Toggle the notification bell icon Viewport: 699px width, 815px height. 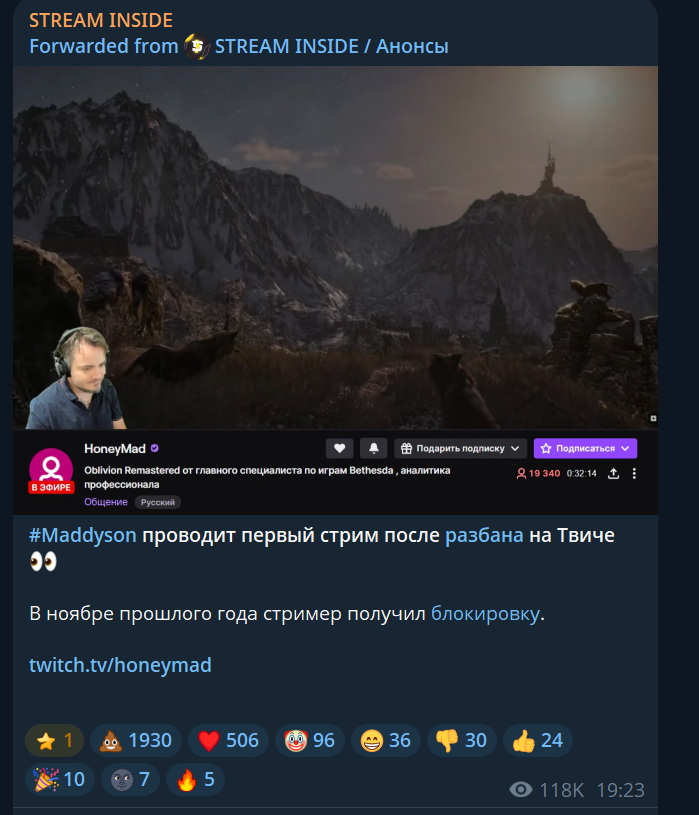(373, 449)
